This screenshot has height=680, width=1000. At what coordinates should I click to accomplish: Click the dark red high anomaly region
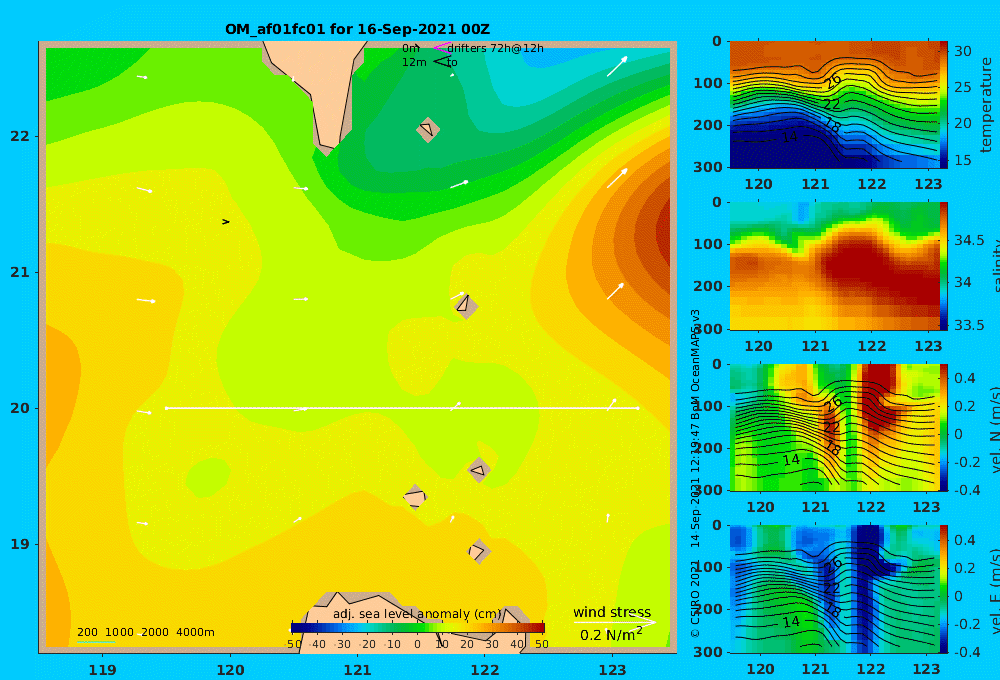tap(662, 226)
